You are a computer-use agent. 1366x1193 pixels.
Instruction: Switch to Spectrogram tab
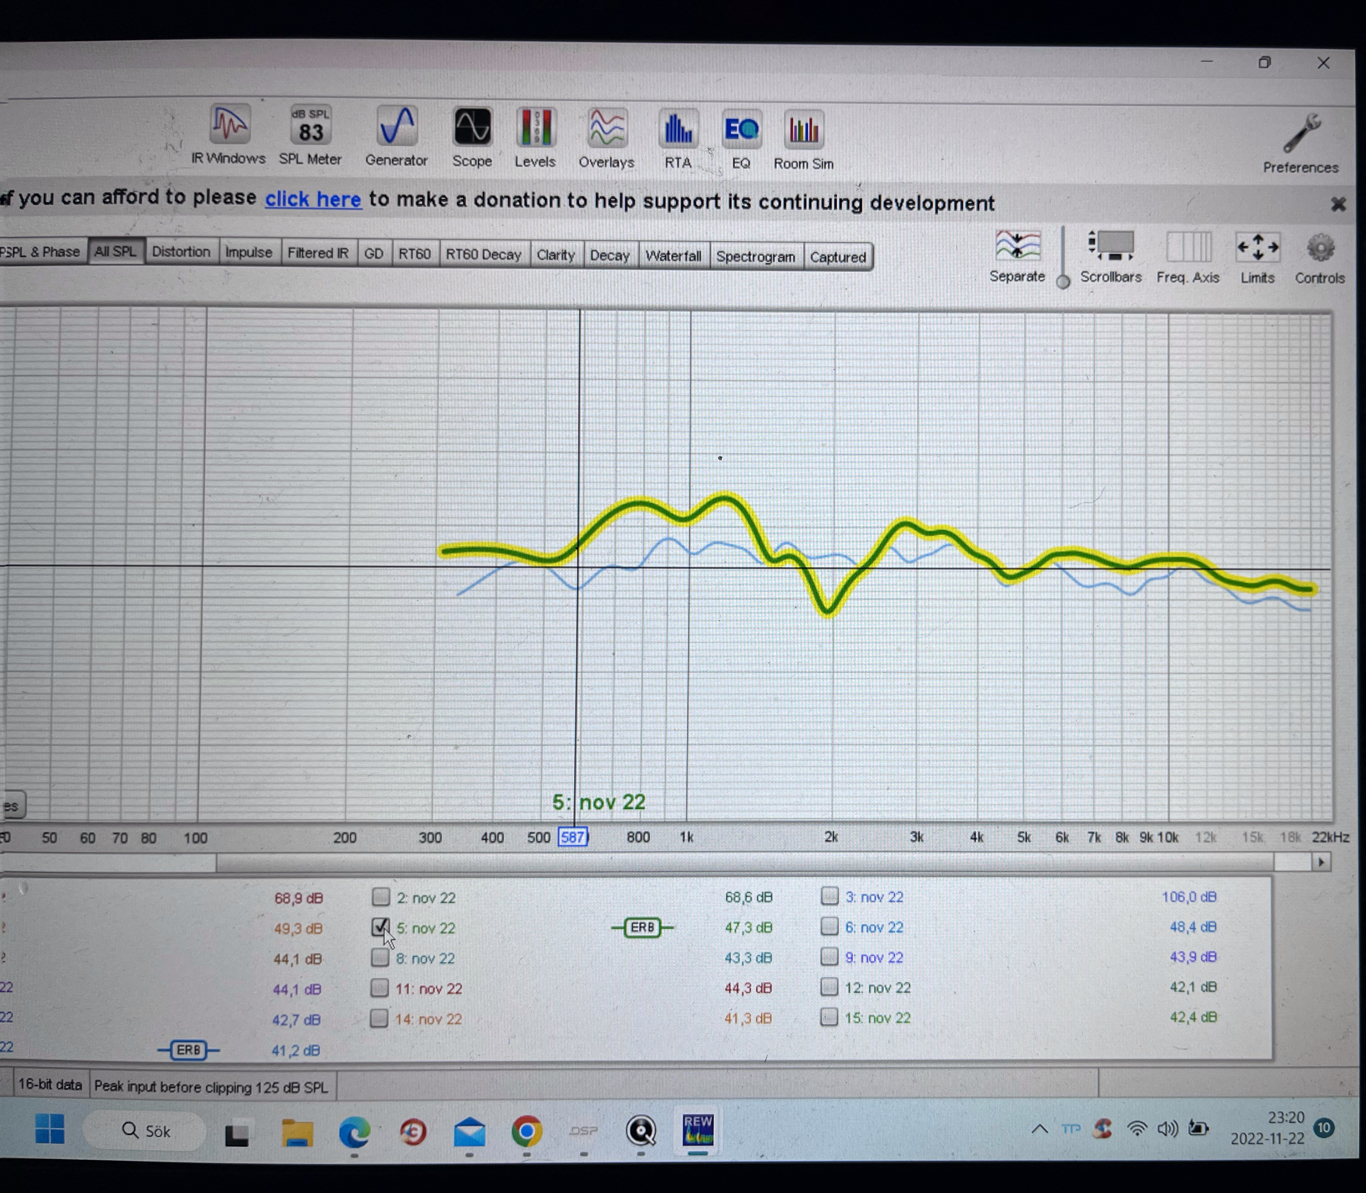755,257
